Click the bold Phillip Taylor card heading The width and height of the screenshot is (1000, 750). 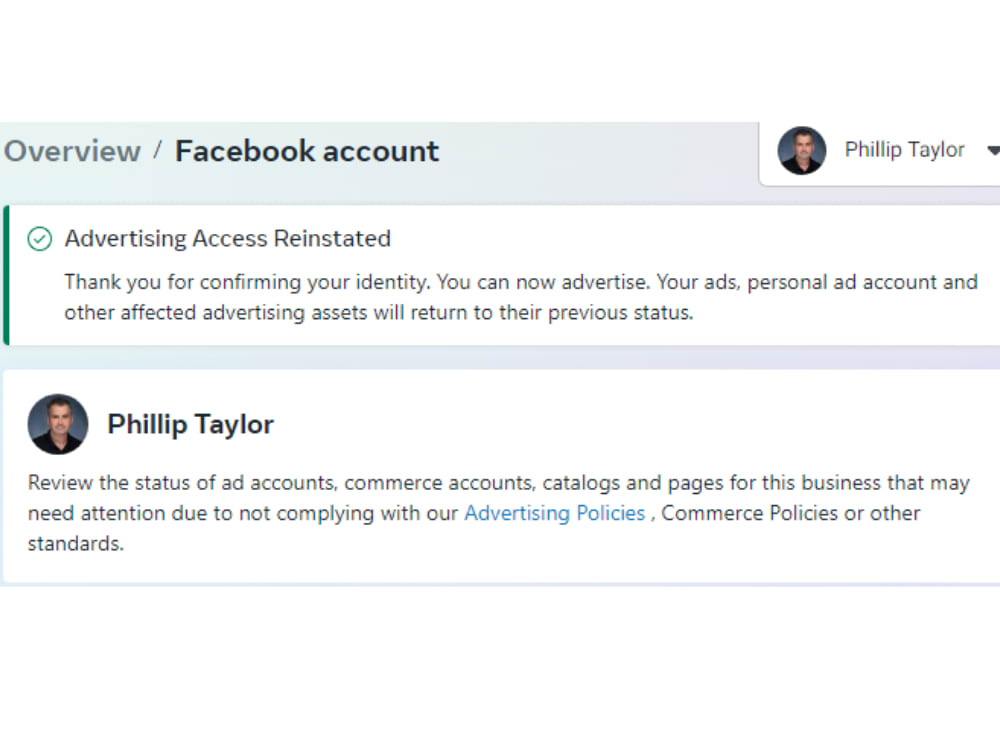click(x=191, y=425)
